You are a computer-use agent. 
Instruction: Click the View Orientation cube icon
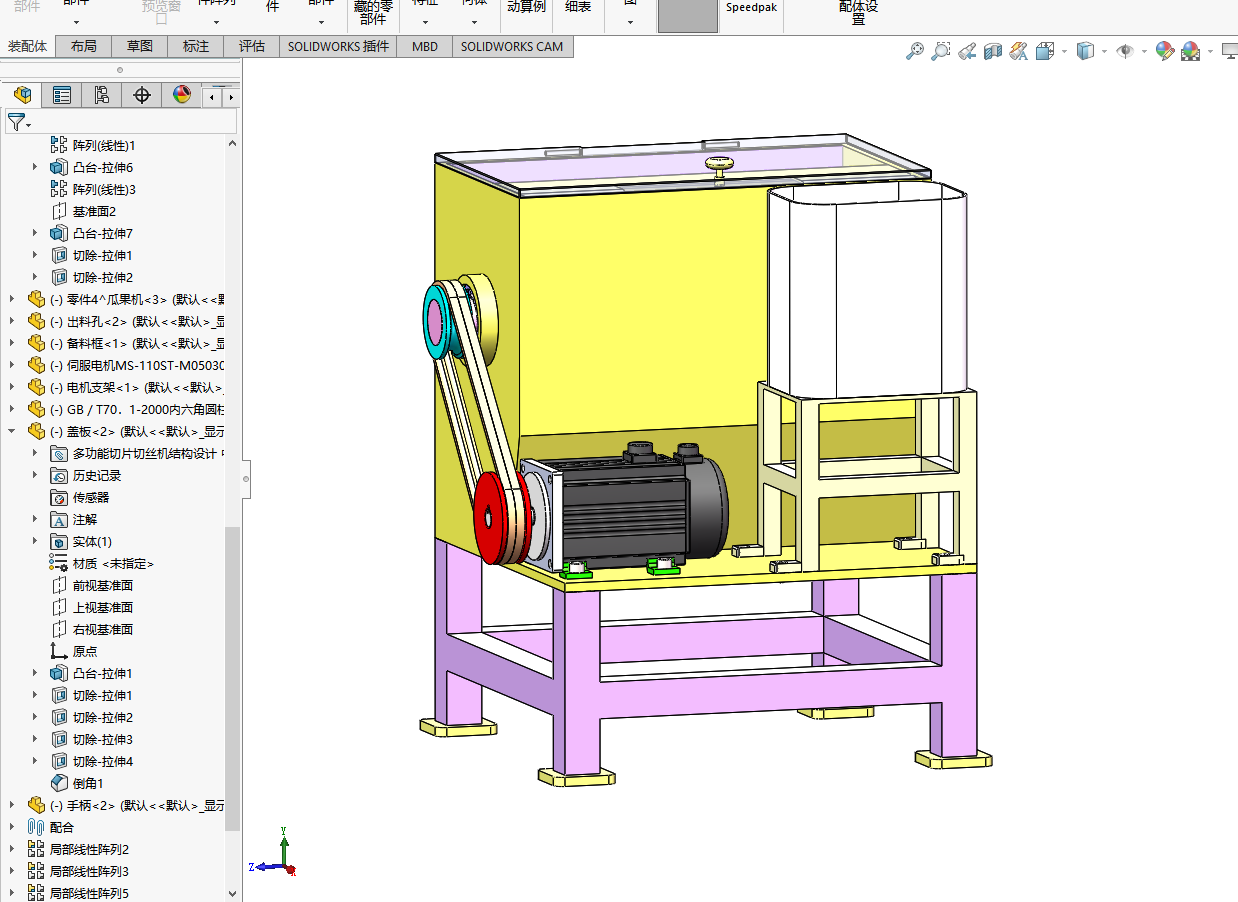coord(1045,51)
